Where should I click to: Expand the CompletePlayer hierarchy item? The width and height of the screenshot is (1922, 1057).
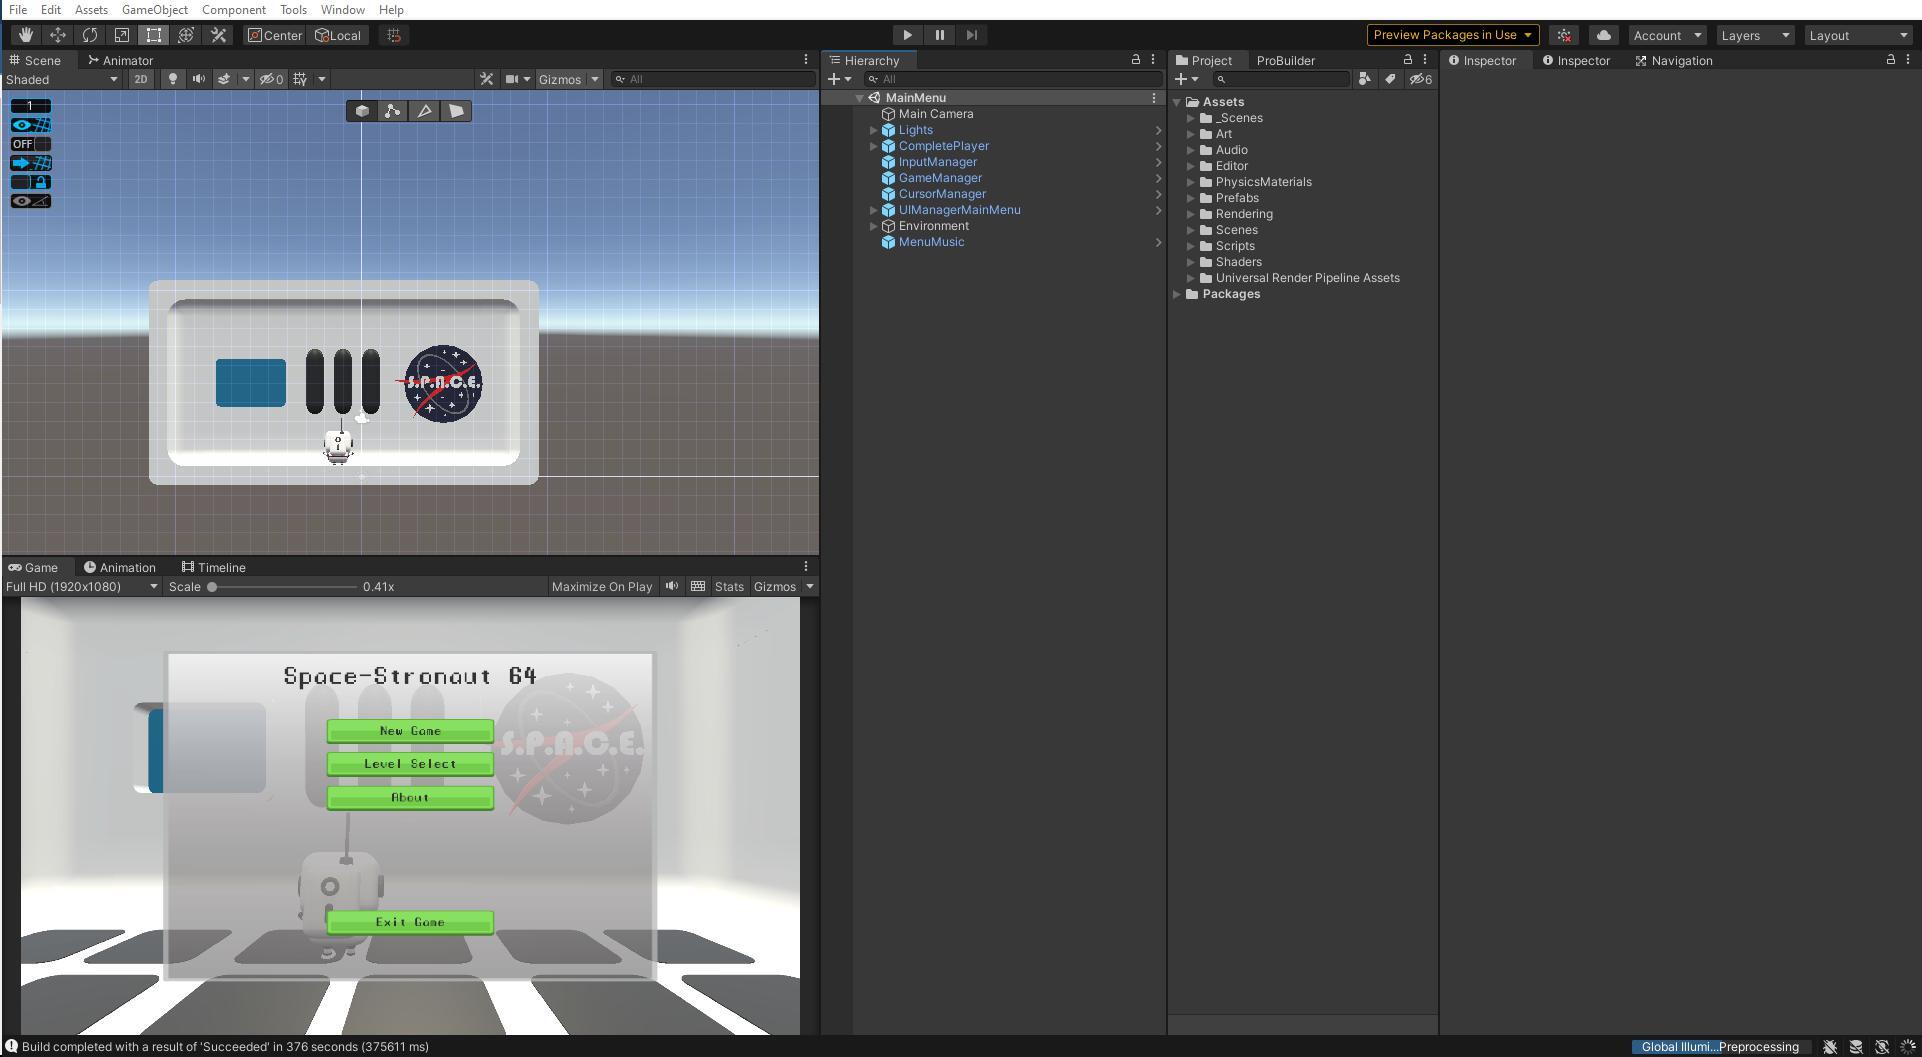click(874, 146)
